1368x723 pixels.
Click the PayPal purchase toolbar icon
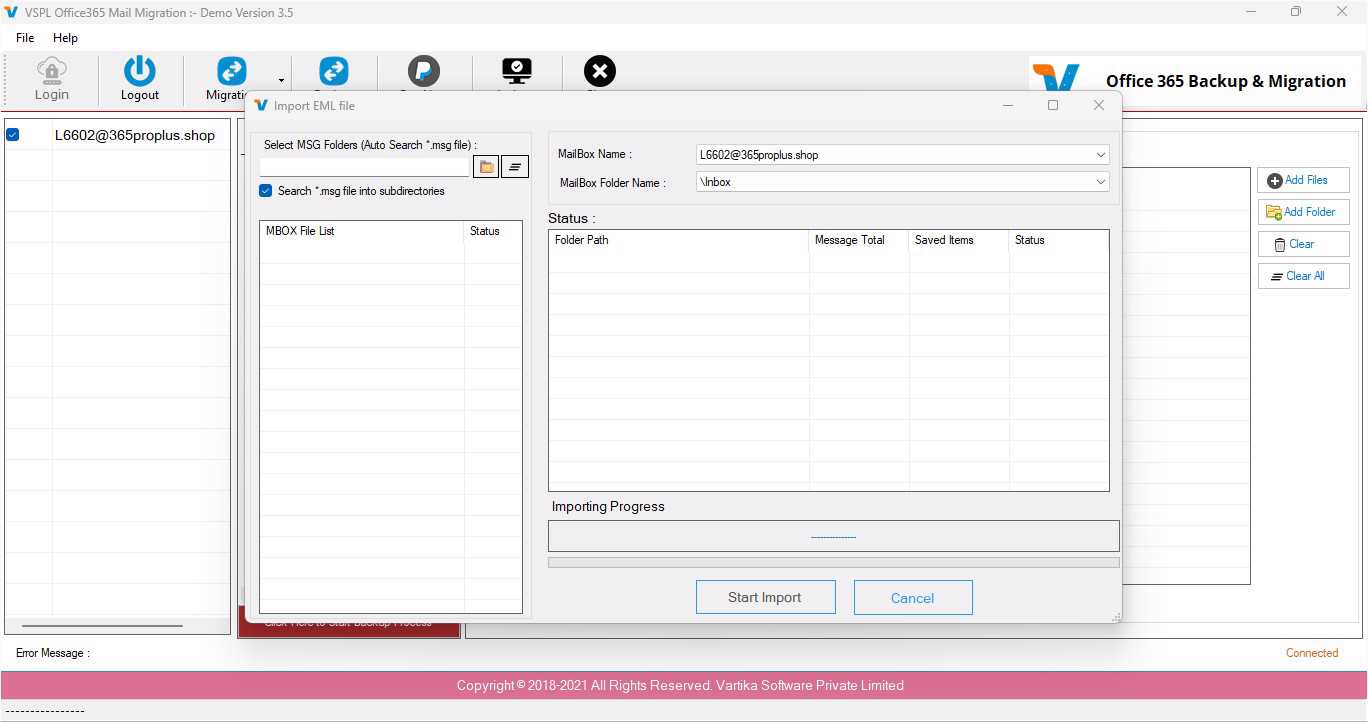click(x=424, y=71)
